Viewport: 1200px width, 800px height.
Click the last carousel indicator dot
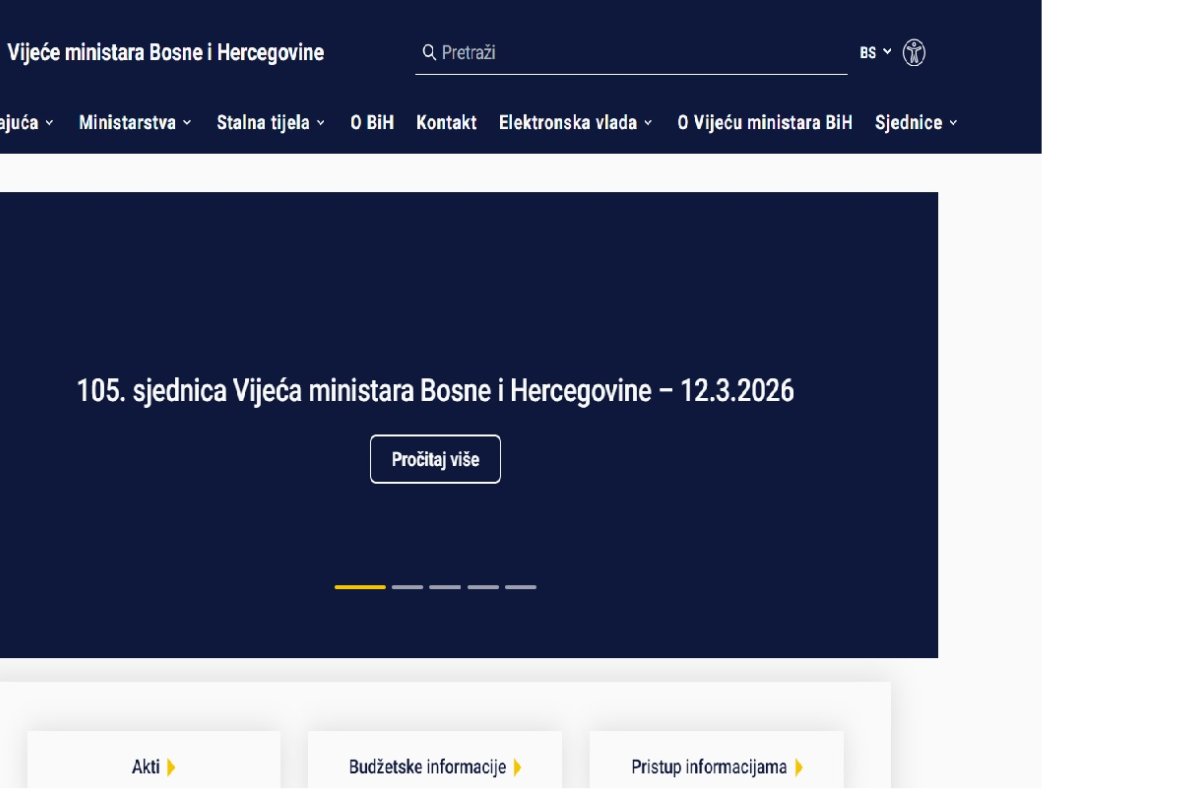[x=522, y=587]
